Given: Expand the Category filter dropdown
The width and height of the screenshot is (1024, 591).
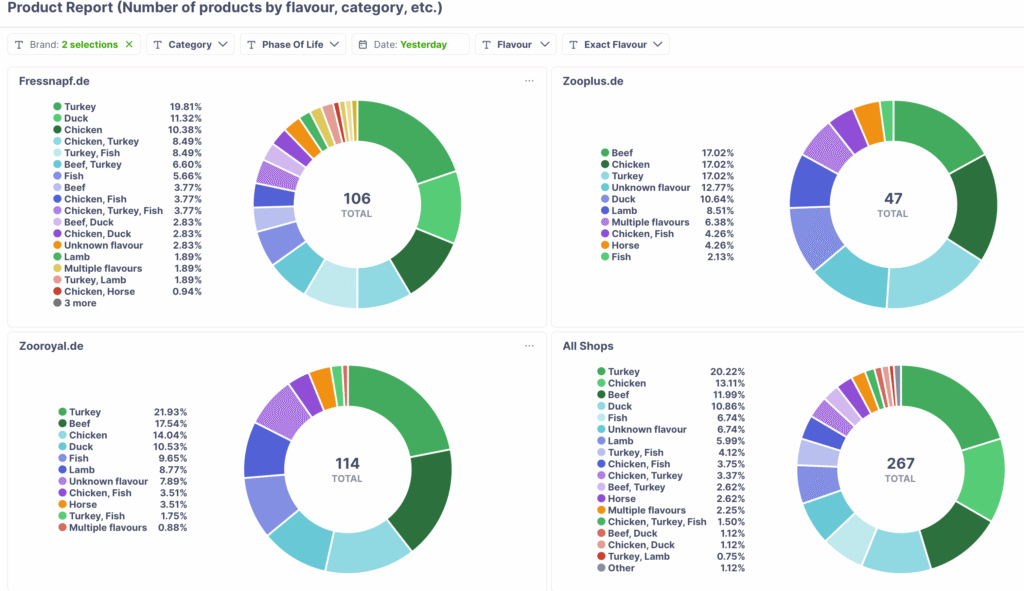Looking at the screenshot, I should coord(190,45).
